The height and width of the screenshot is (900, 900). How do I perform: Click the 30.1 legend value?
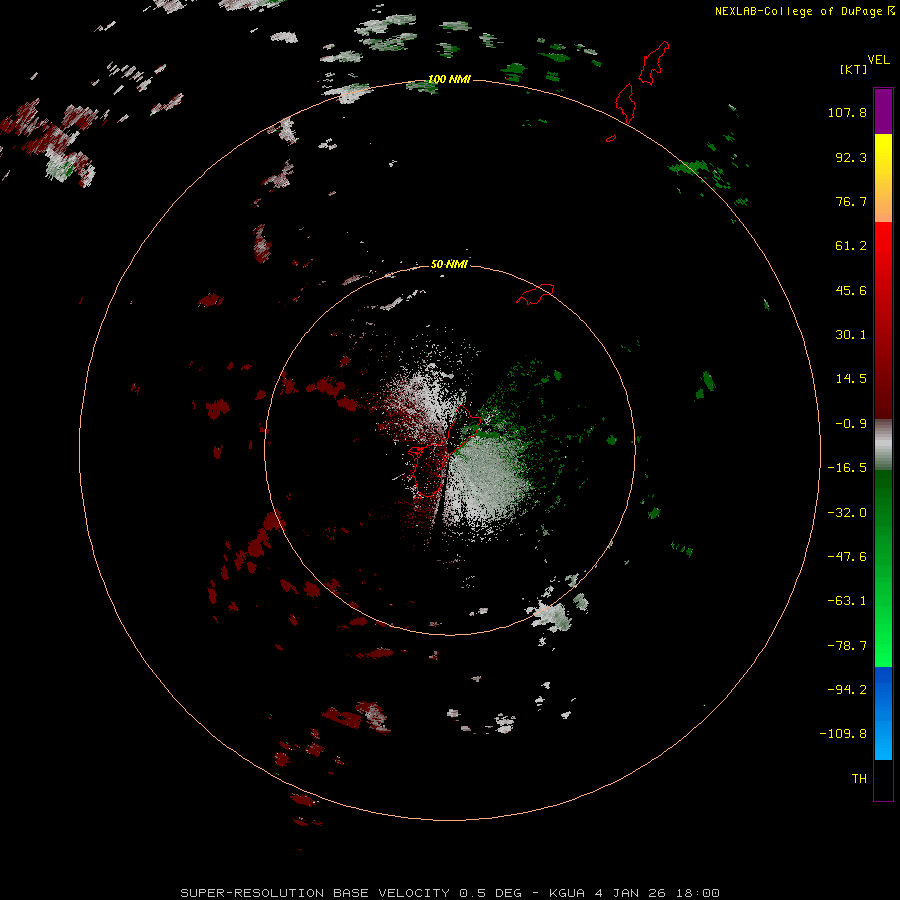click(x=851, y=335)
